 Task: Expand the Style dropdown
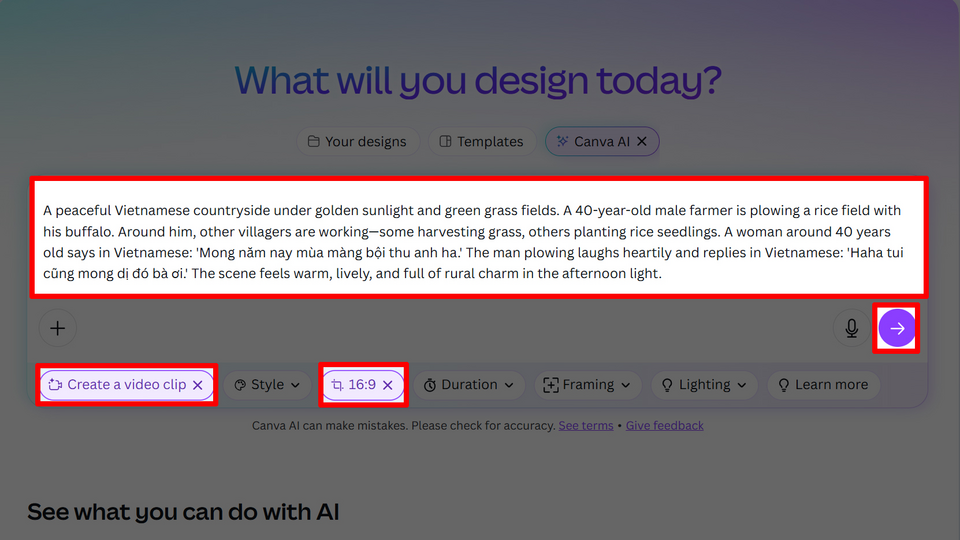(267, 385)
